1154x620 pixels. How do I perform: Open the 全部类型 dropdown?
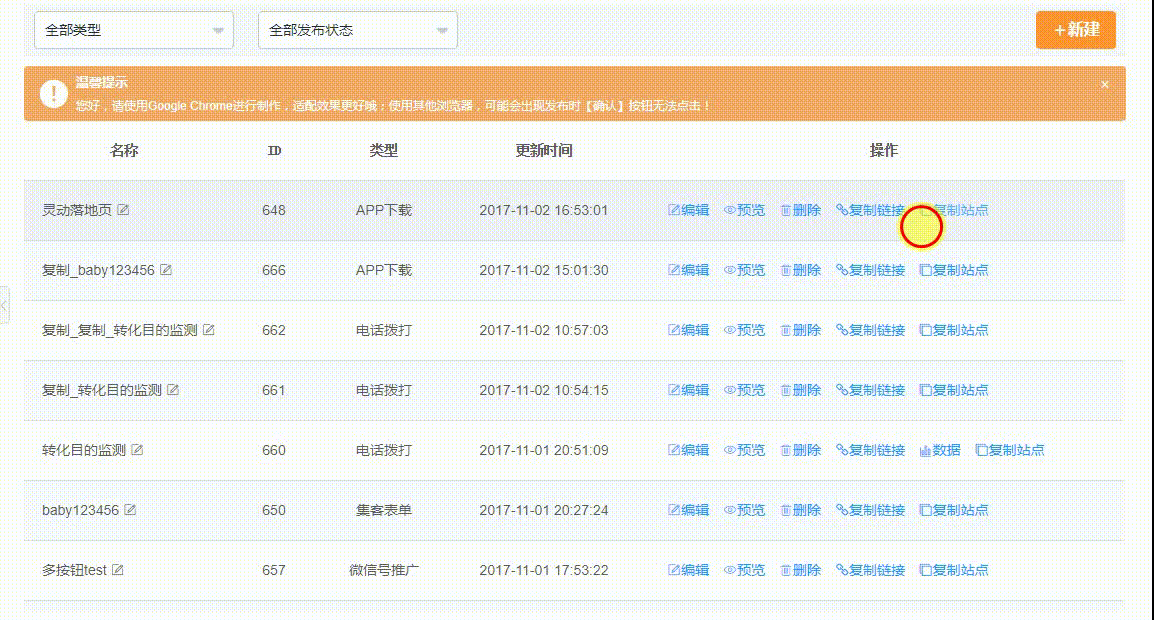click(x=134, y=30)
